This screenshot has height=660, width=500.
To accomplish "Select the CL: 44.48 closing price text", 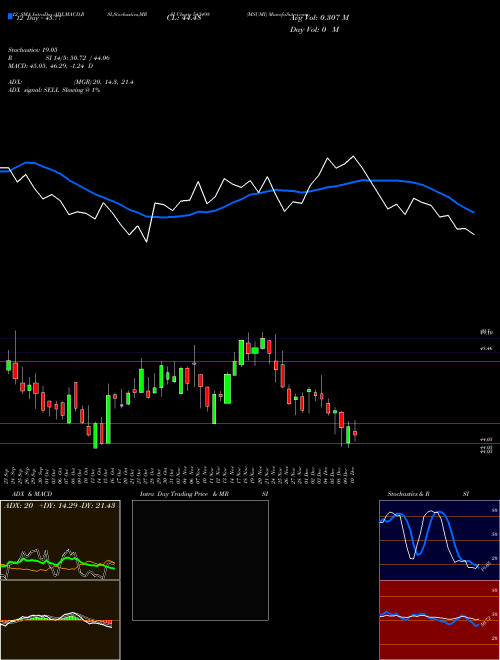I will click(x=184, y=17).
